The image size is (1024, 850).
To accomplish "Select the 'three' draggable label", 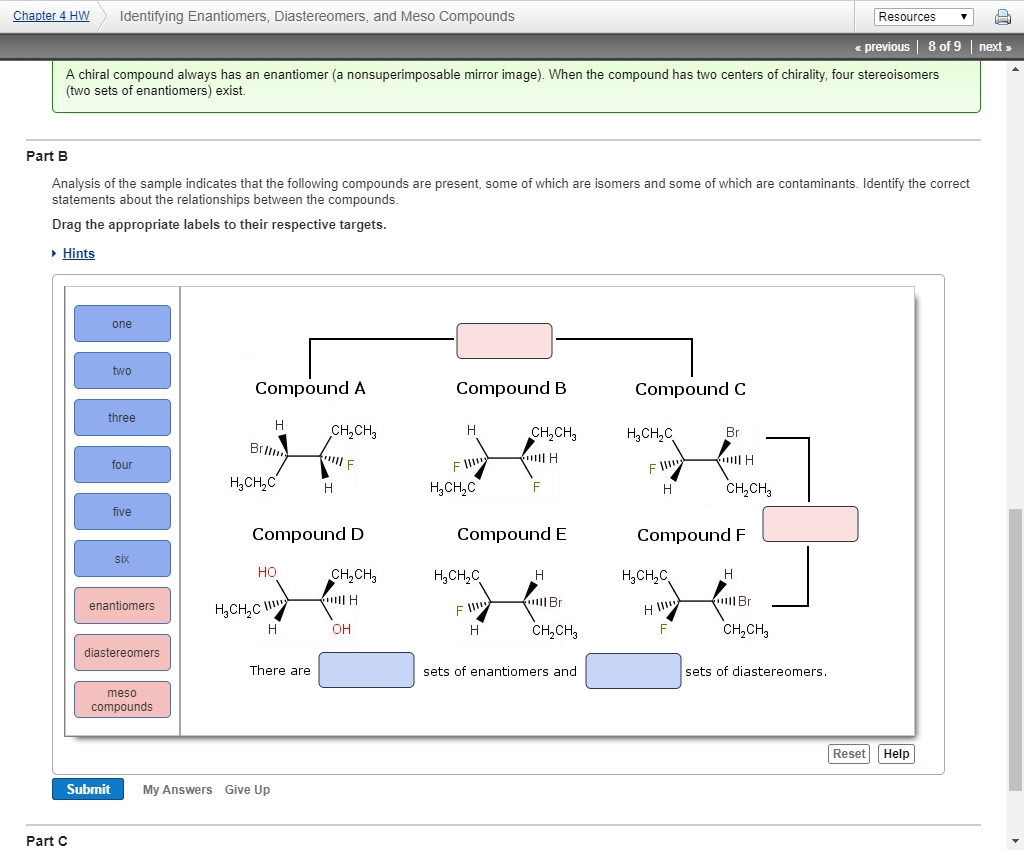I will coord(122,417).
